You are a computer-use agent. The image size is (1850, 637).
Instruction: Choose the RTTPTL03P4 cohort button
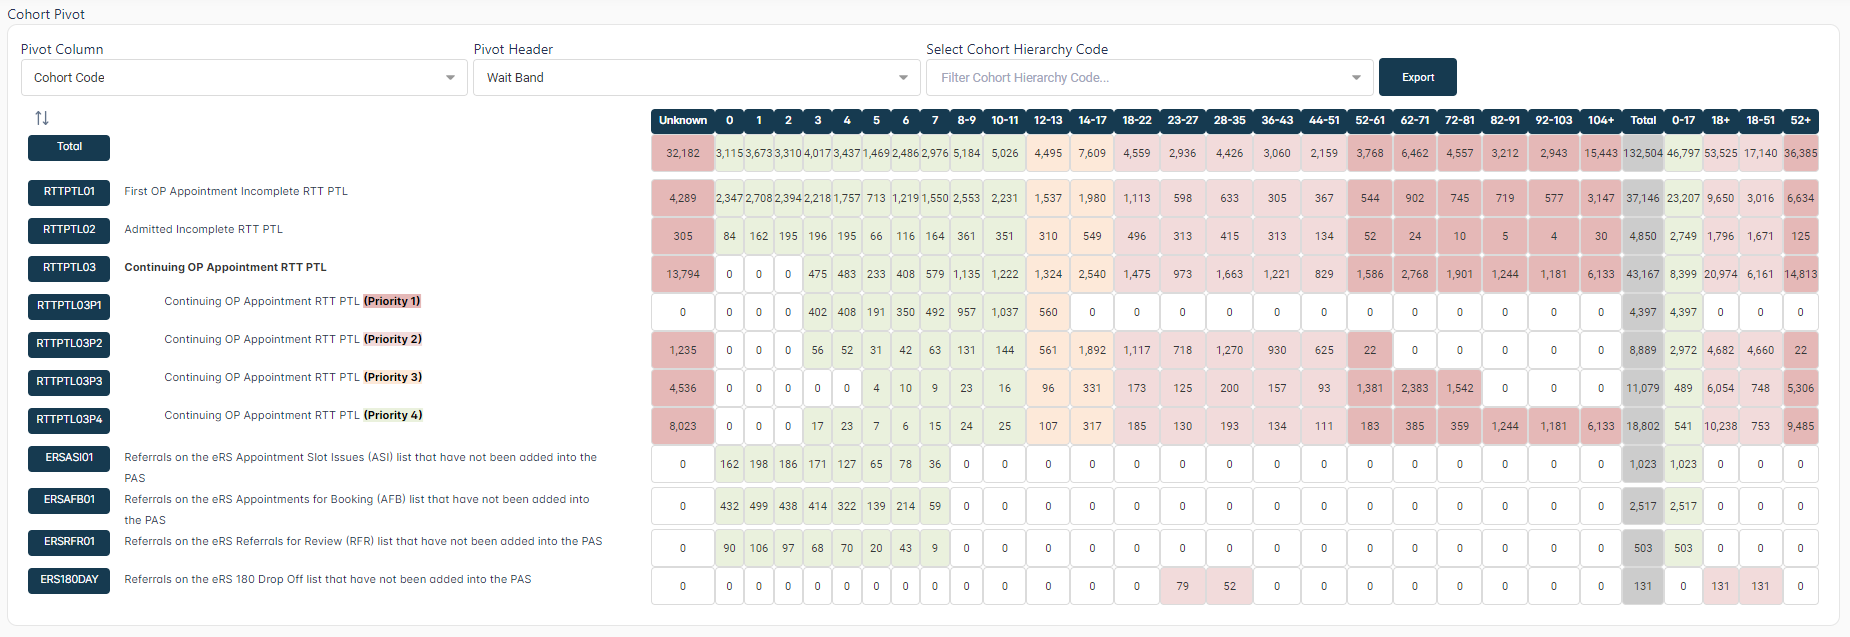pyautogui.click(x=69, y=420)
